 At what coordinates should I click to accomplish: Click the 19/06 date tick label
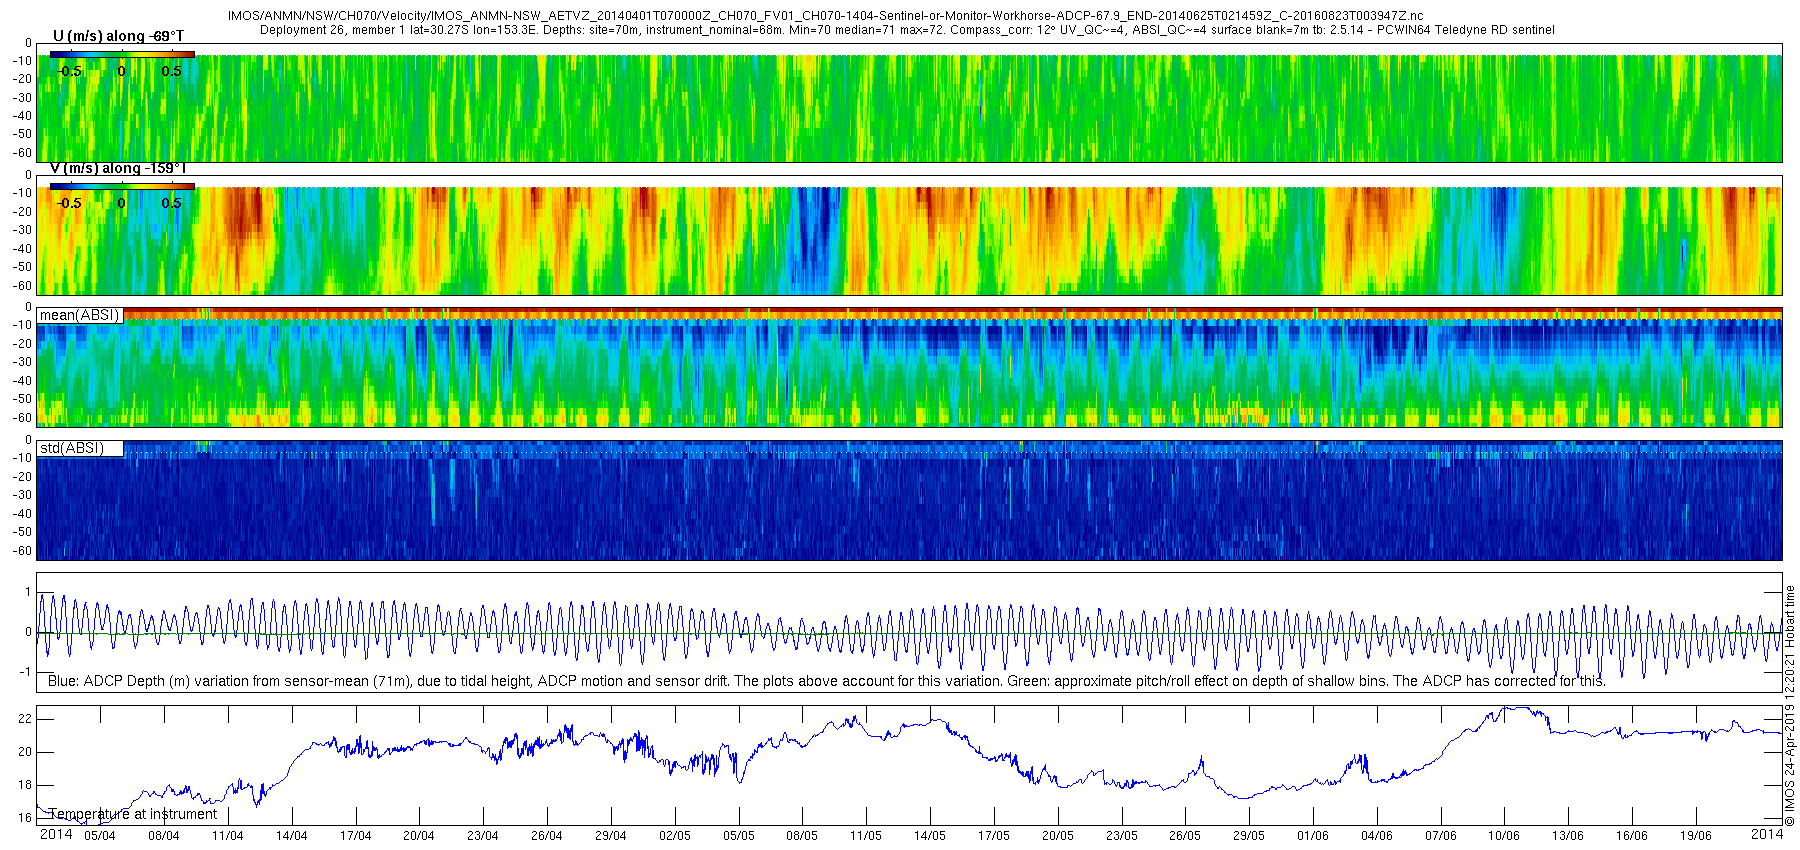click(x=1696, y=836)
